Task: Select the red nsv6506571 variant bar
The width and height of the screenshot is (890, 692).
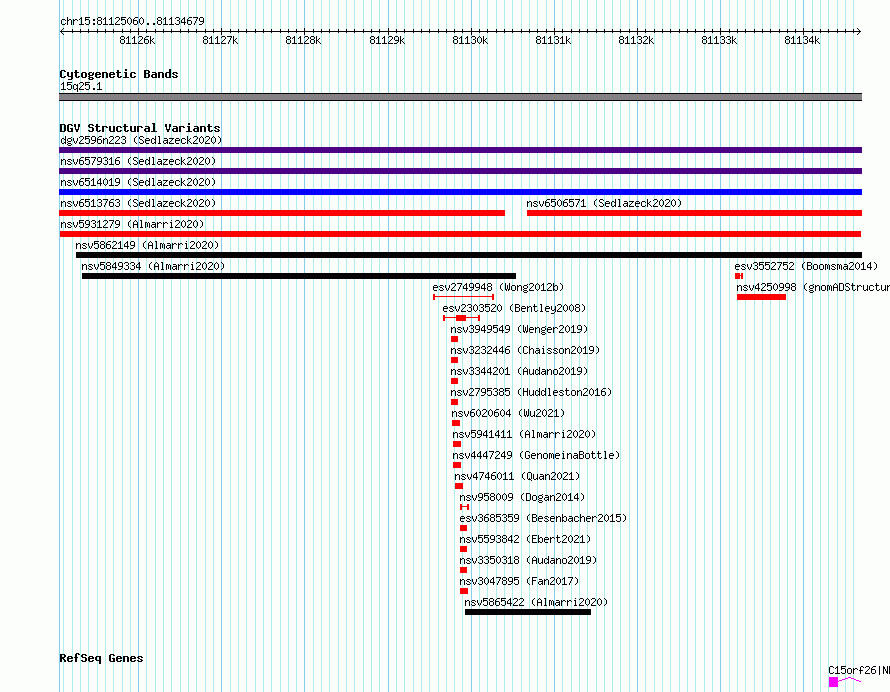Action: [x=694, y=213]
